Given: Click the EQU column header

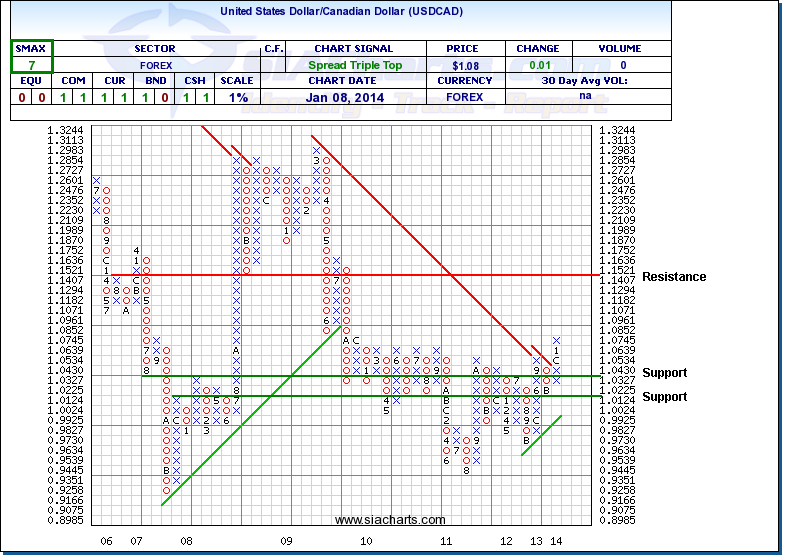Looking at the screenshot, I should point(31,81).
